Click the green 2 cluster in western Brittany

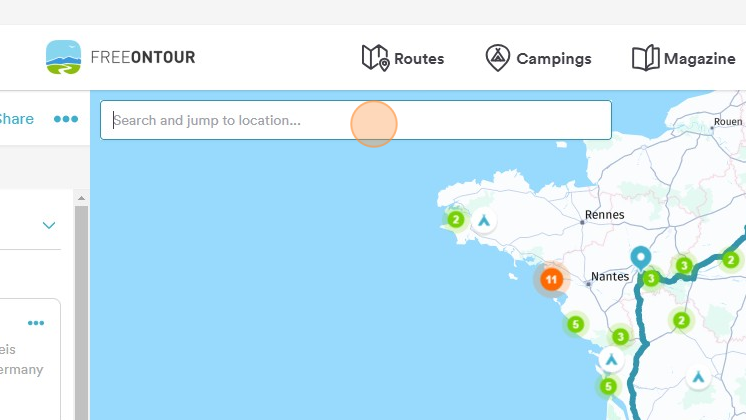click(x=455, y=219)
